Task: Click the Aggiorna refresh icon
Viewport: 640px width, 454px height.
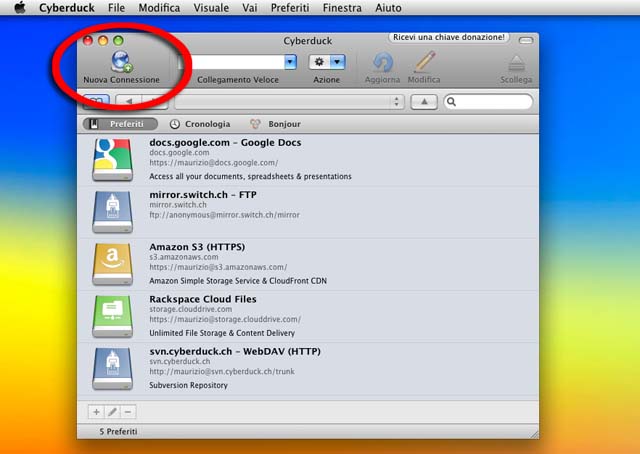Action: (x=382, y=62)
